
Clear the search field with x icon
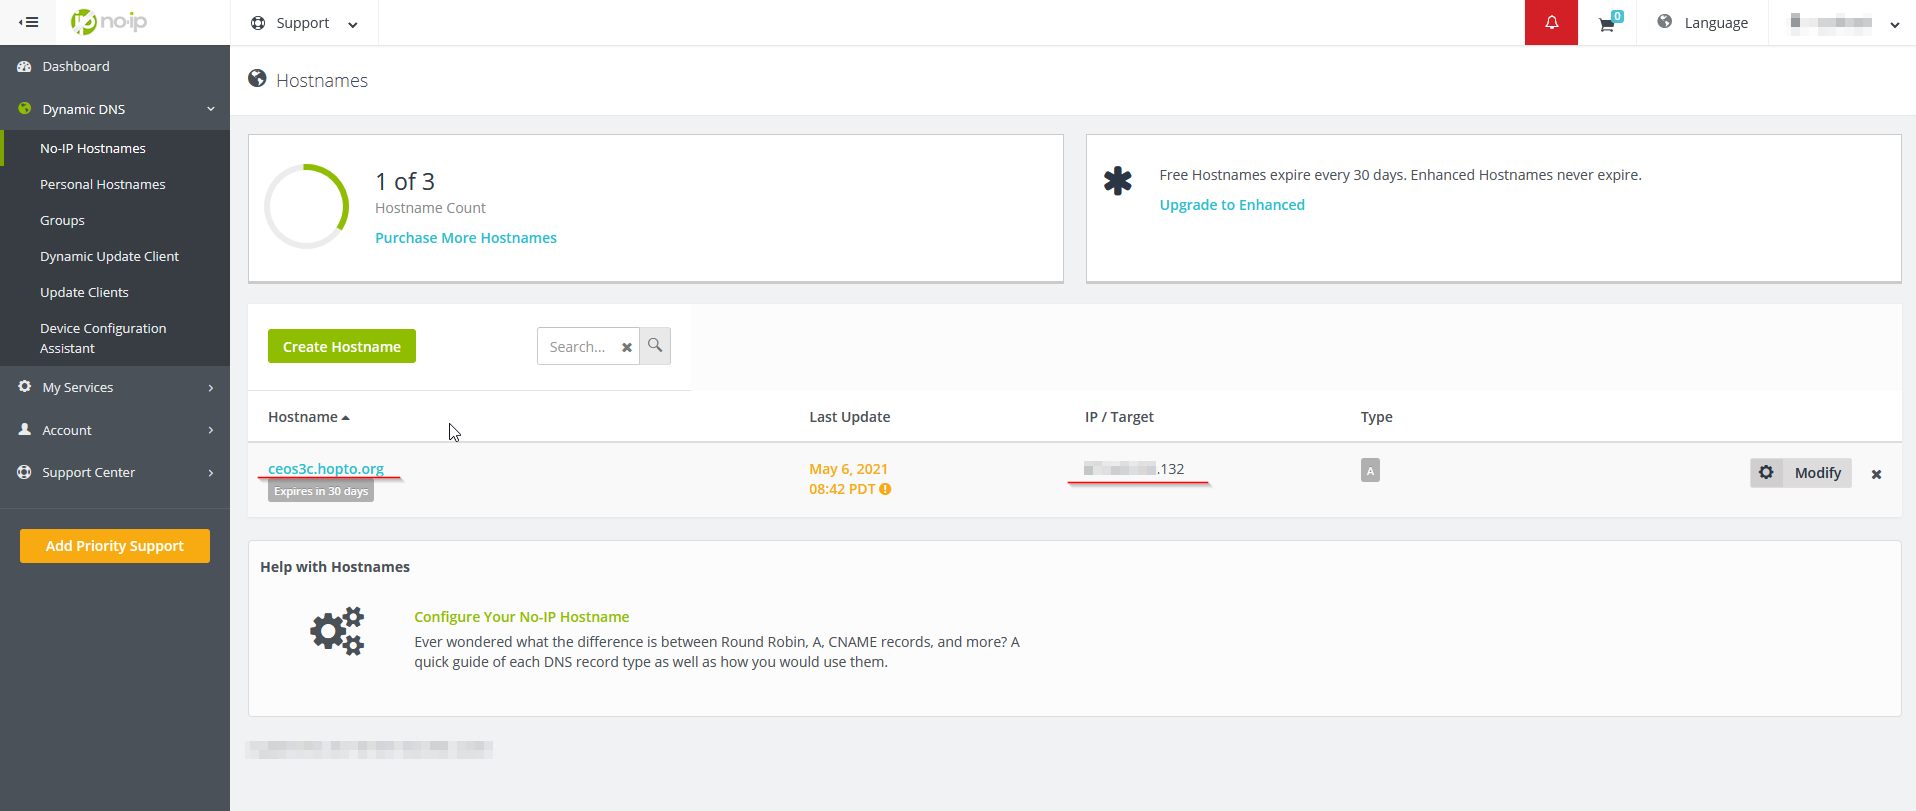coord(627,347)
